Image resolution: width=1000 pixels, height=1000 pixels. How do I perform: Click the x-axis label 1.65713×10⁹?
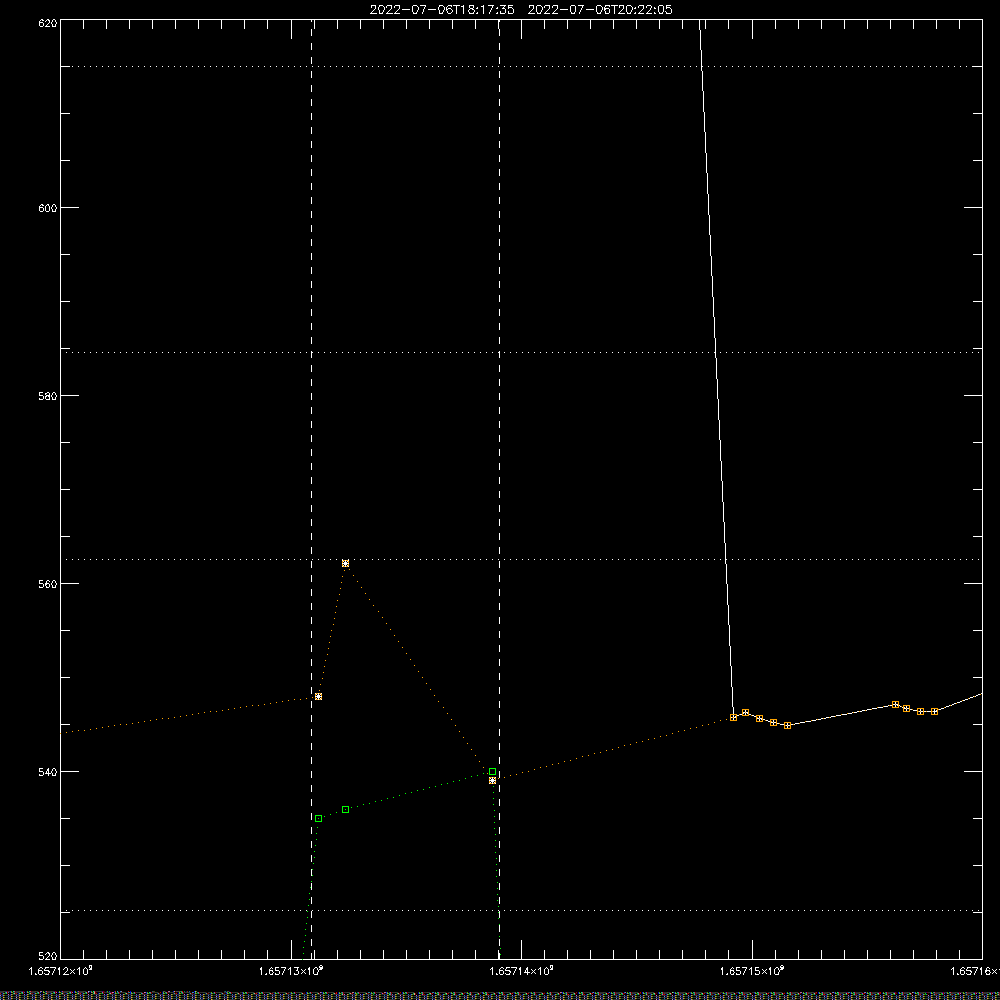291,971
